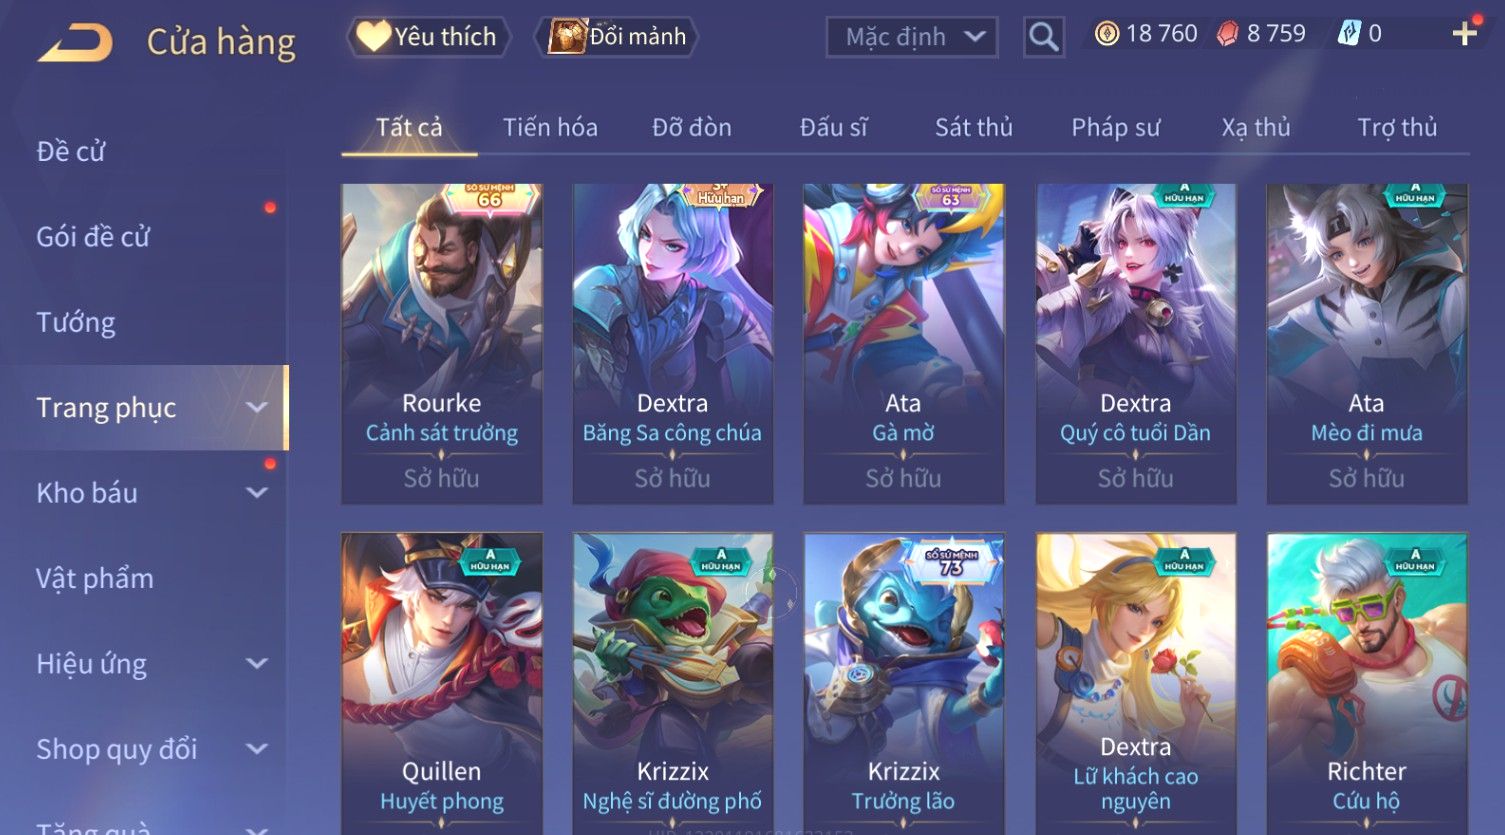The image size is (1505, 835).
Task: Tap the gold coin balance icon
Action: (x=1106, y=34)
